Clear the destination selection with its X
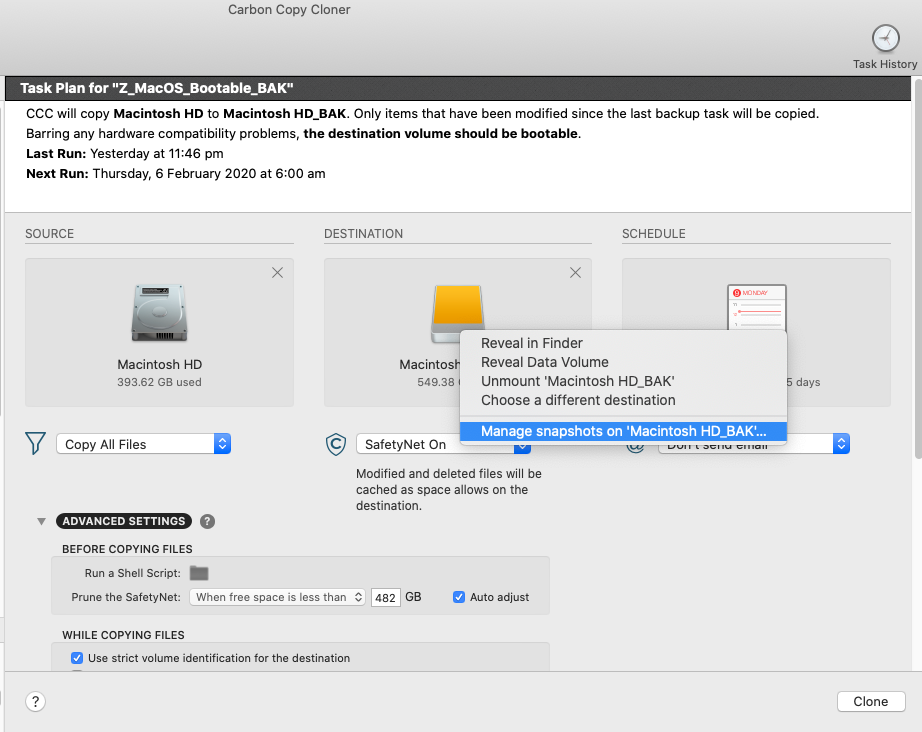Image resolution: width=922 pixels, height=732 pixels. tap(575, 273)
